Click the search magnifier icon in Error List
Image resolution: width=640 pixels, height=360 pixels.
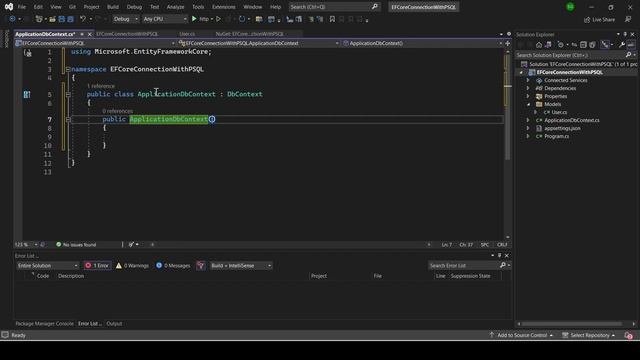pyautogui.click(x=503, y=265)
